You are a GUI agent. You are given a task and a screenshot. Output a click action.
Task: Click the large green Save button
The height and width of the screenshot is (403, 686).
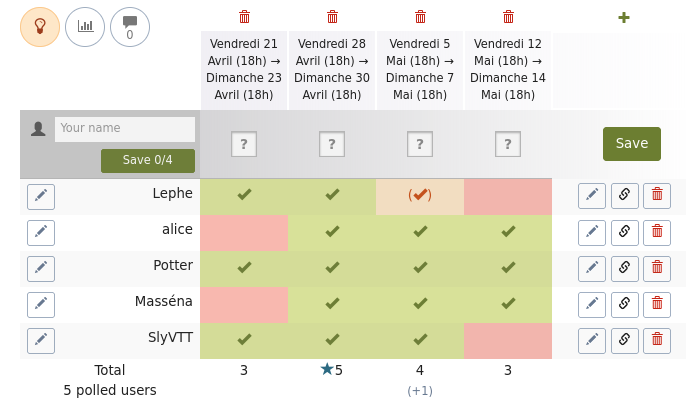pos(632,144)
